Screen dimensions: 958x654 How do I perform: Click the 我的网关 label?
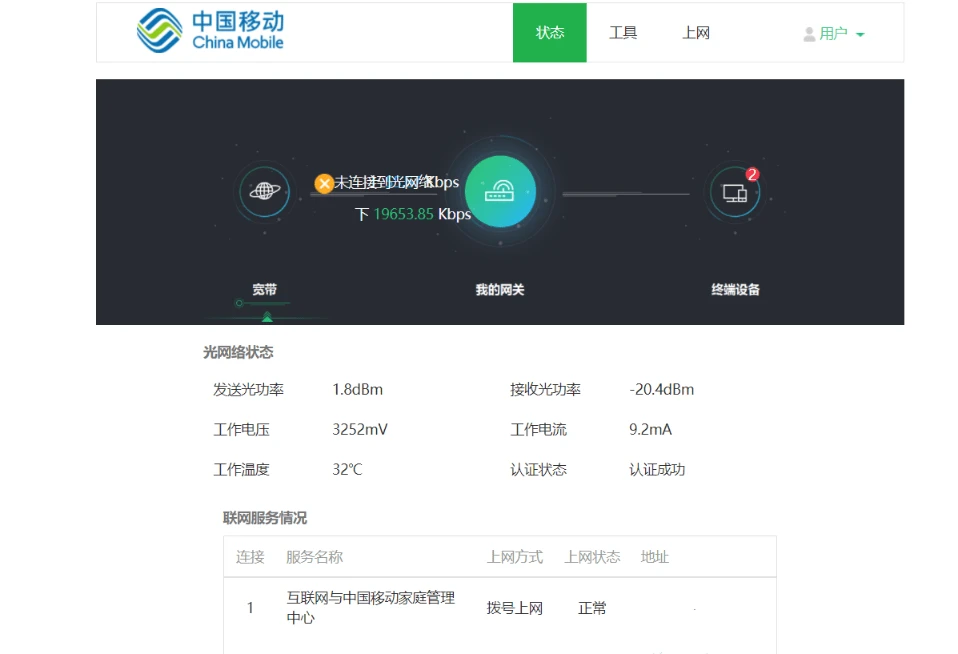click(x=500, y=290)
